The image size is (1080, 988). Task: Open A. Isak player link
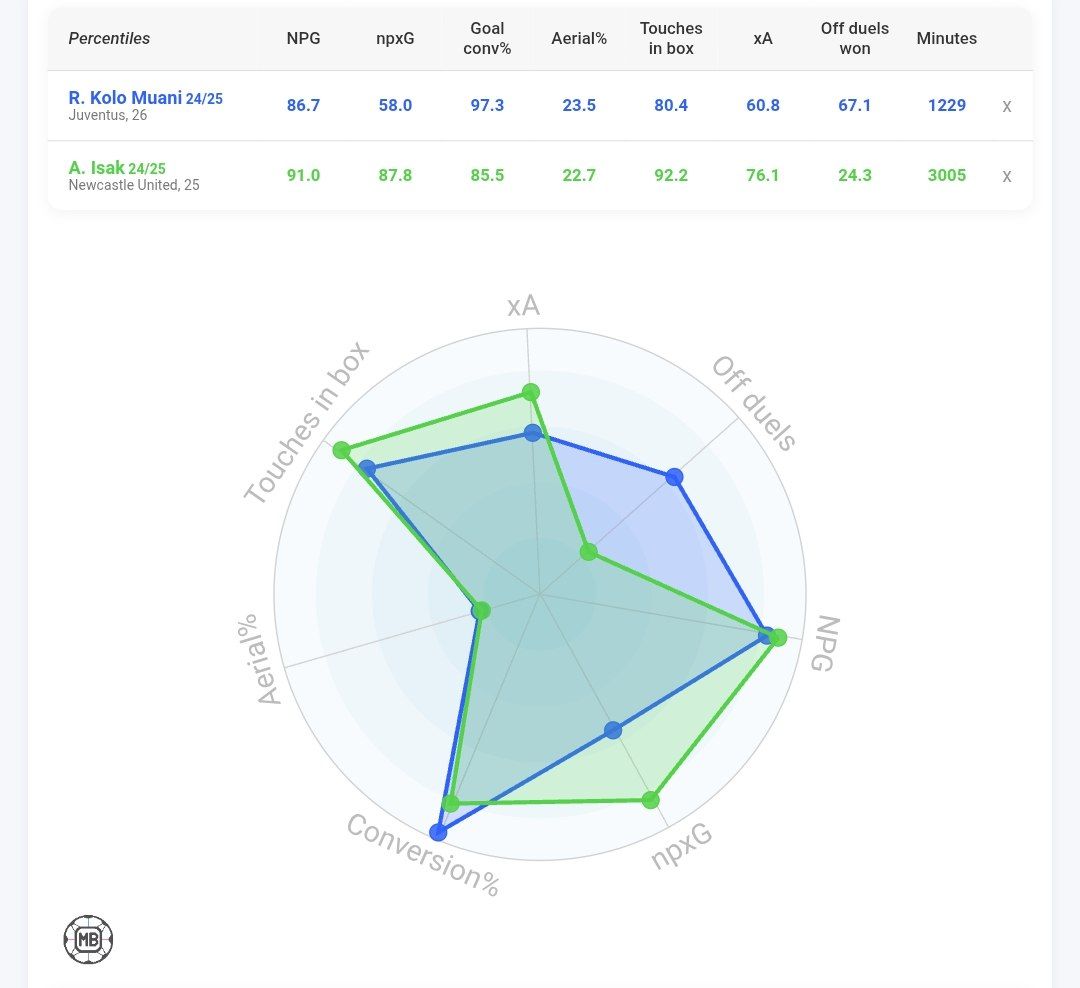96,168
